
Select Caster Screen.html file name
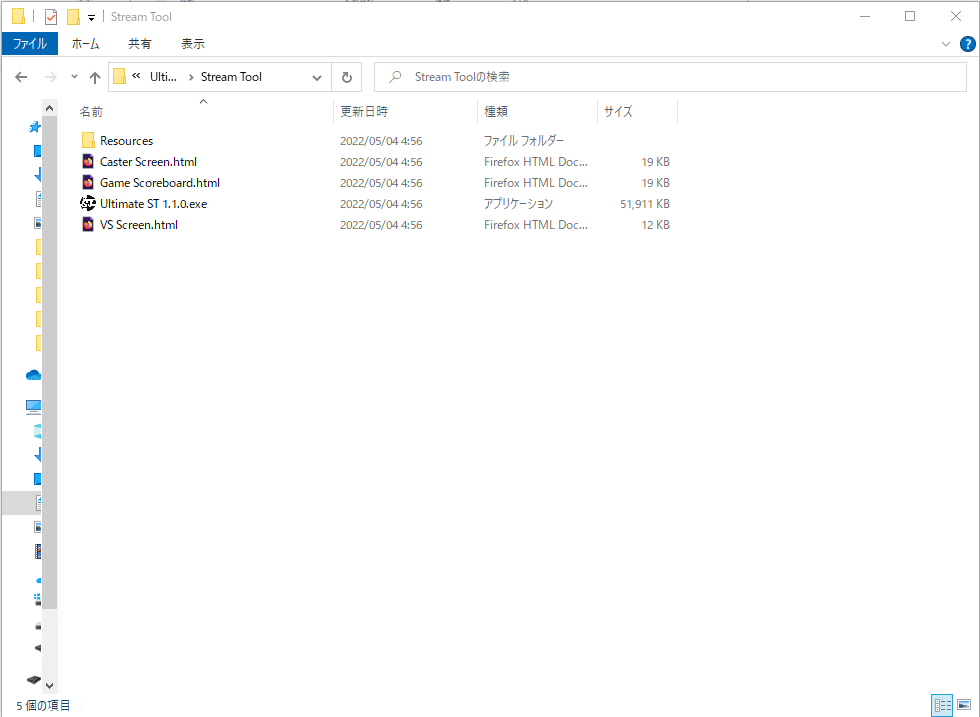click(148, 162)
